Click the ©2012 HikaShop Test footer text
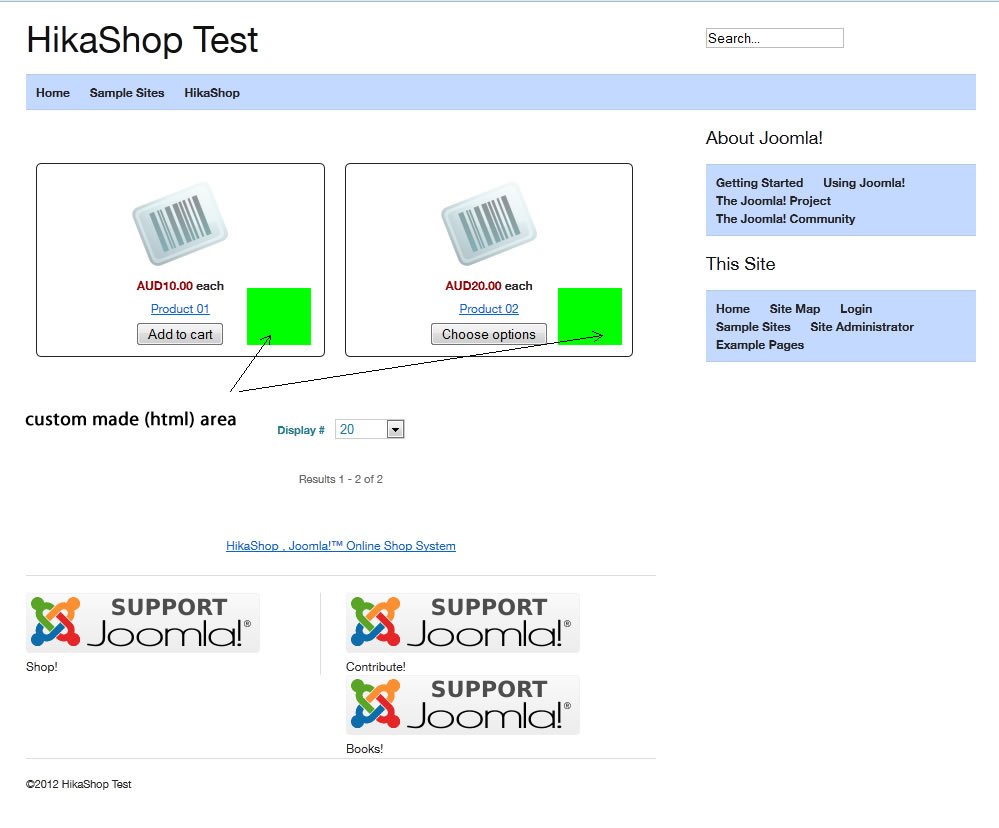999x828 pixels. [x=79, y=784]
